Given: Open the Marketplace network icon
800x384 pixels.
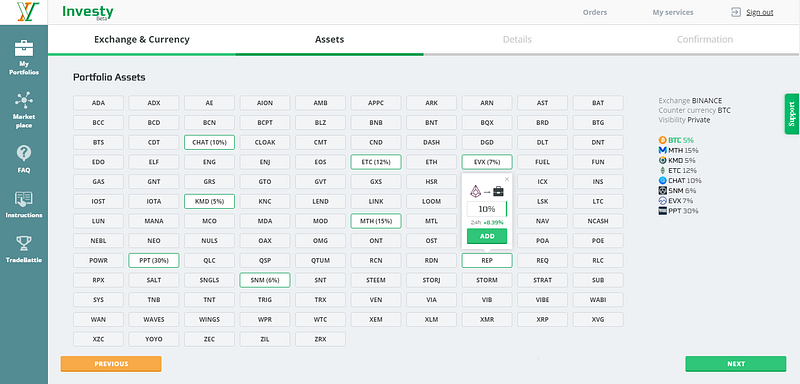Looking at the screenshot, I should click(24, 100).
